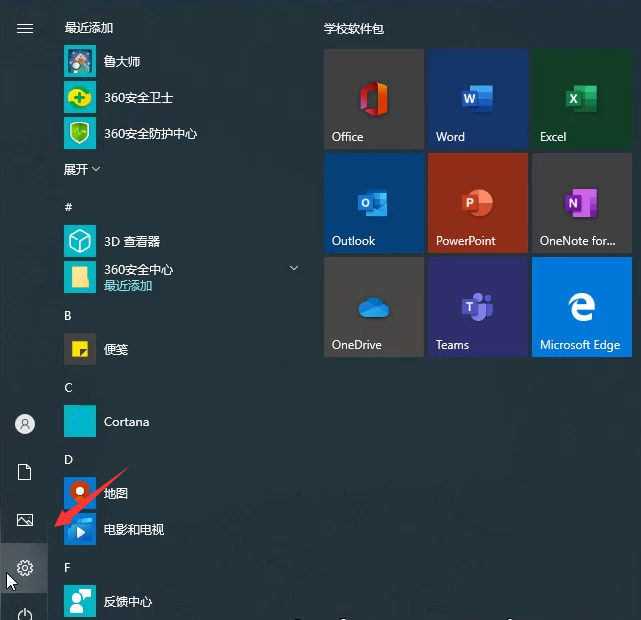Screen dimensions: 641x620
Task: Open the 便笺 sticky notes app
Action: point(116,350)
